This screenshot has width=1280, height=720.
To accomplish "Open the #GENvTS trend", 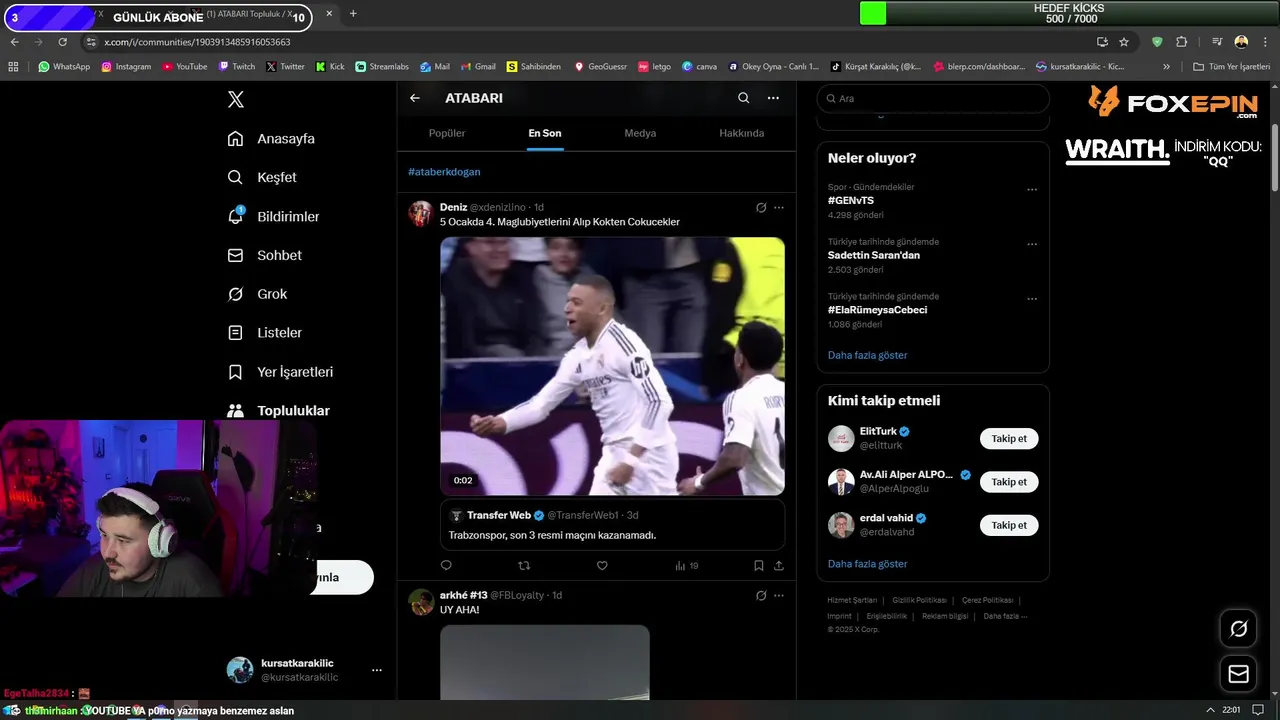I will (x=851, y=200).
